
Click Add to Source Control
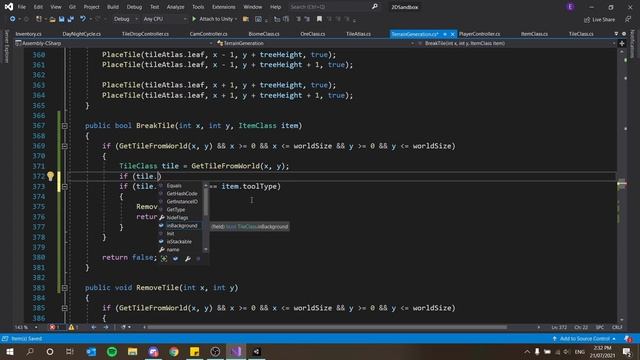point(584,339)
